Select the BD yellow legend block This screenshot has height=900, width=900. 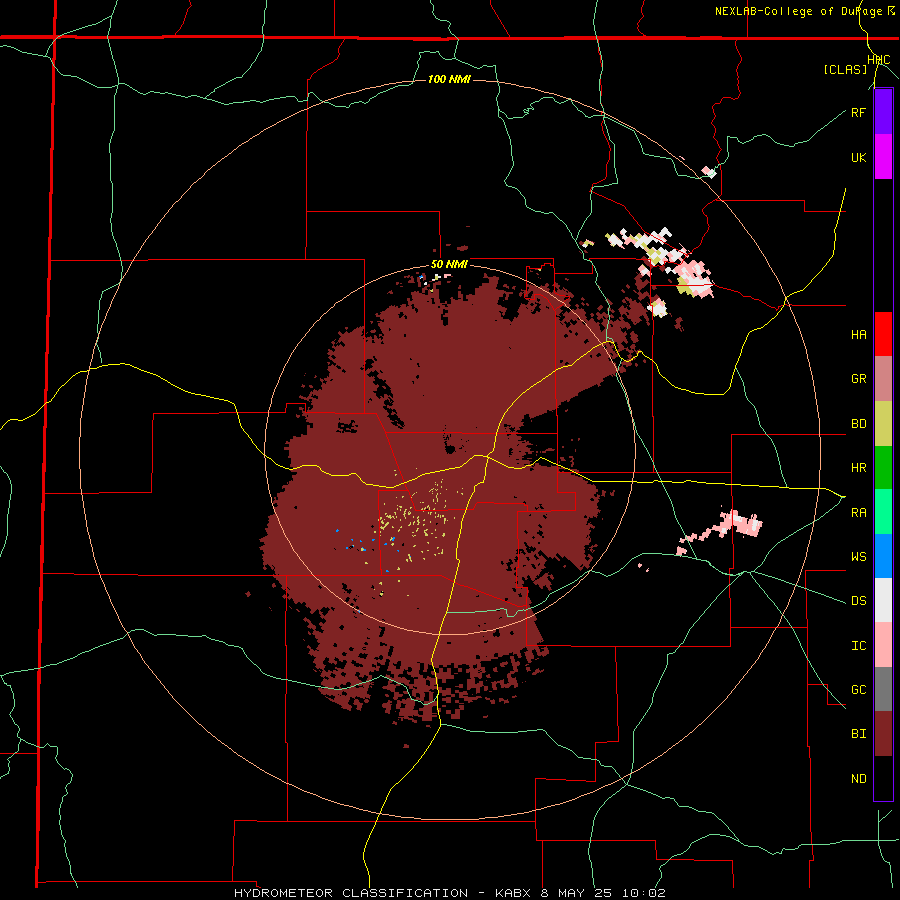[883, 424]
